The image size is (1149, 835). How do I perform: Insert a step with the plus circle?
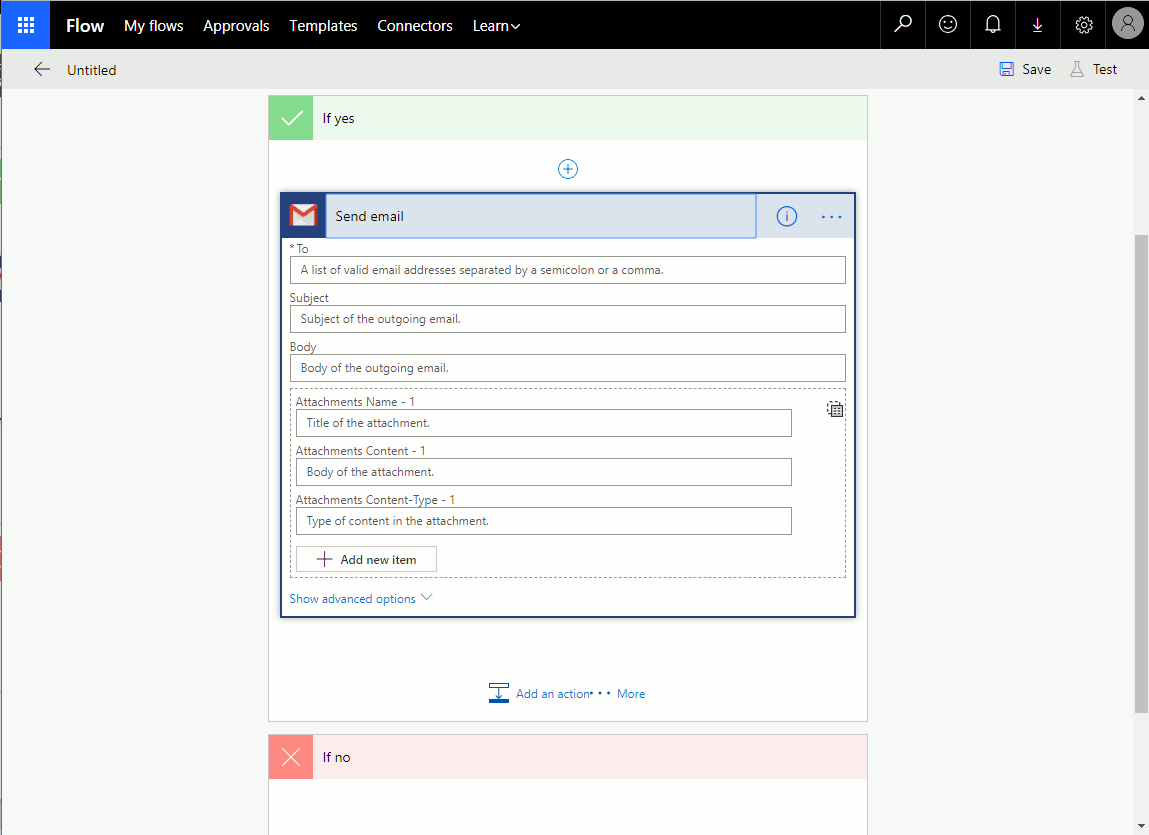point(568,169)
